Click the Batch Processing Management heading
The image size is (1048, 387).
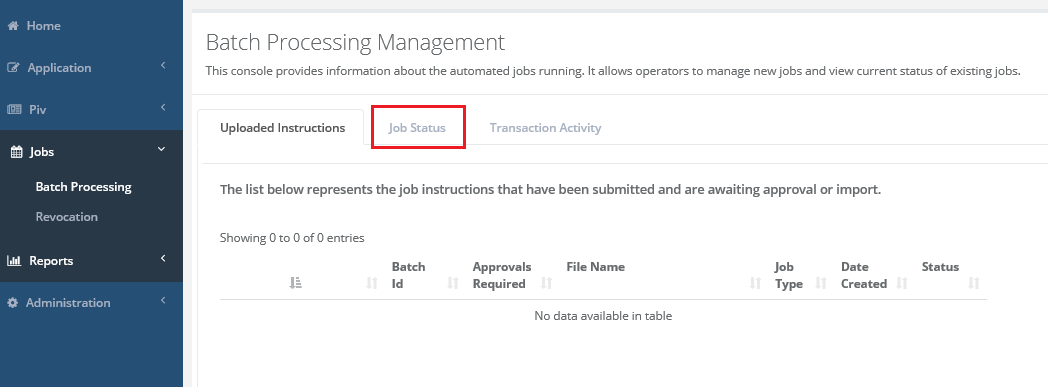click(355, 42)
